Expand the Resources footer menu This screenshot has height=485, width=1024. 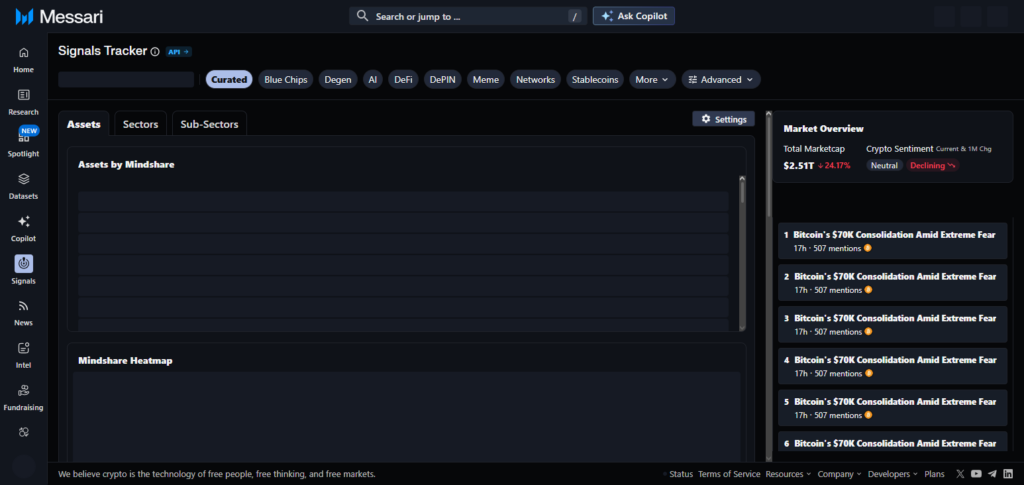click(787, 474)
